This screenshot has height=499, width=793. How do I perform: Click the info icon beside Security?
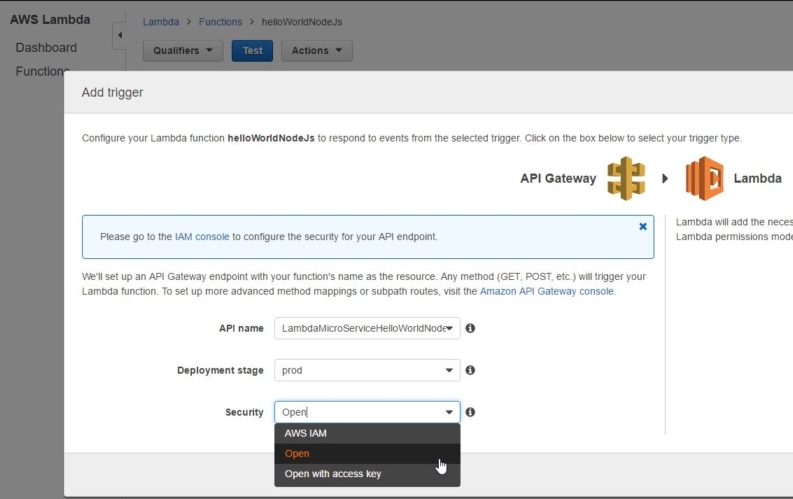(470, 412)
